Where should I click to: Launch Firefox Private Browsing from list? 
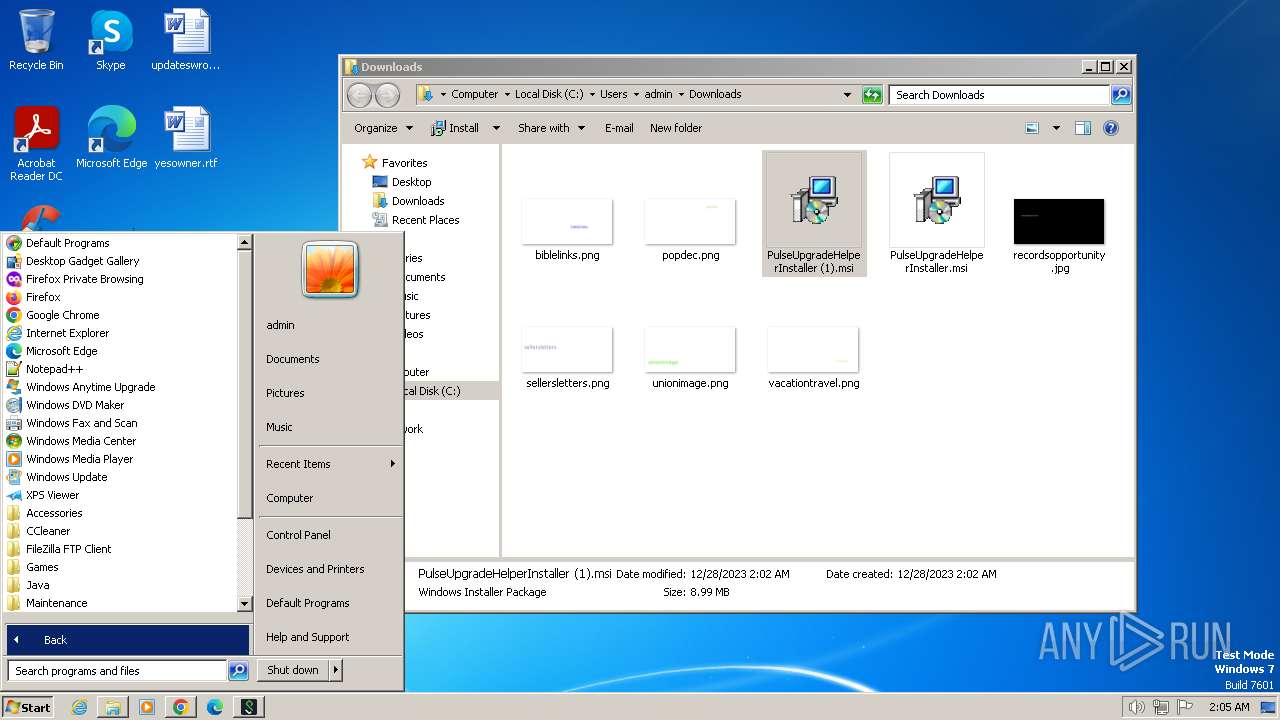[x=84, y=279]
